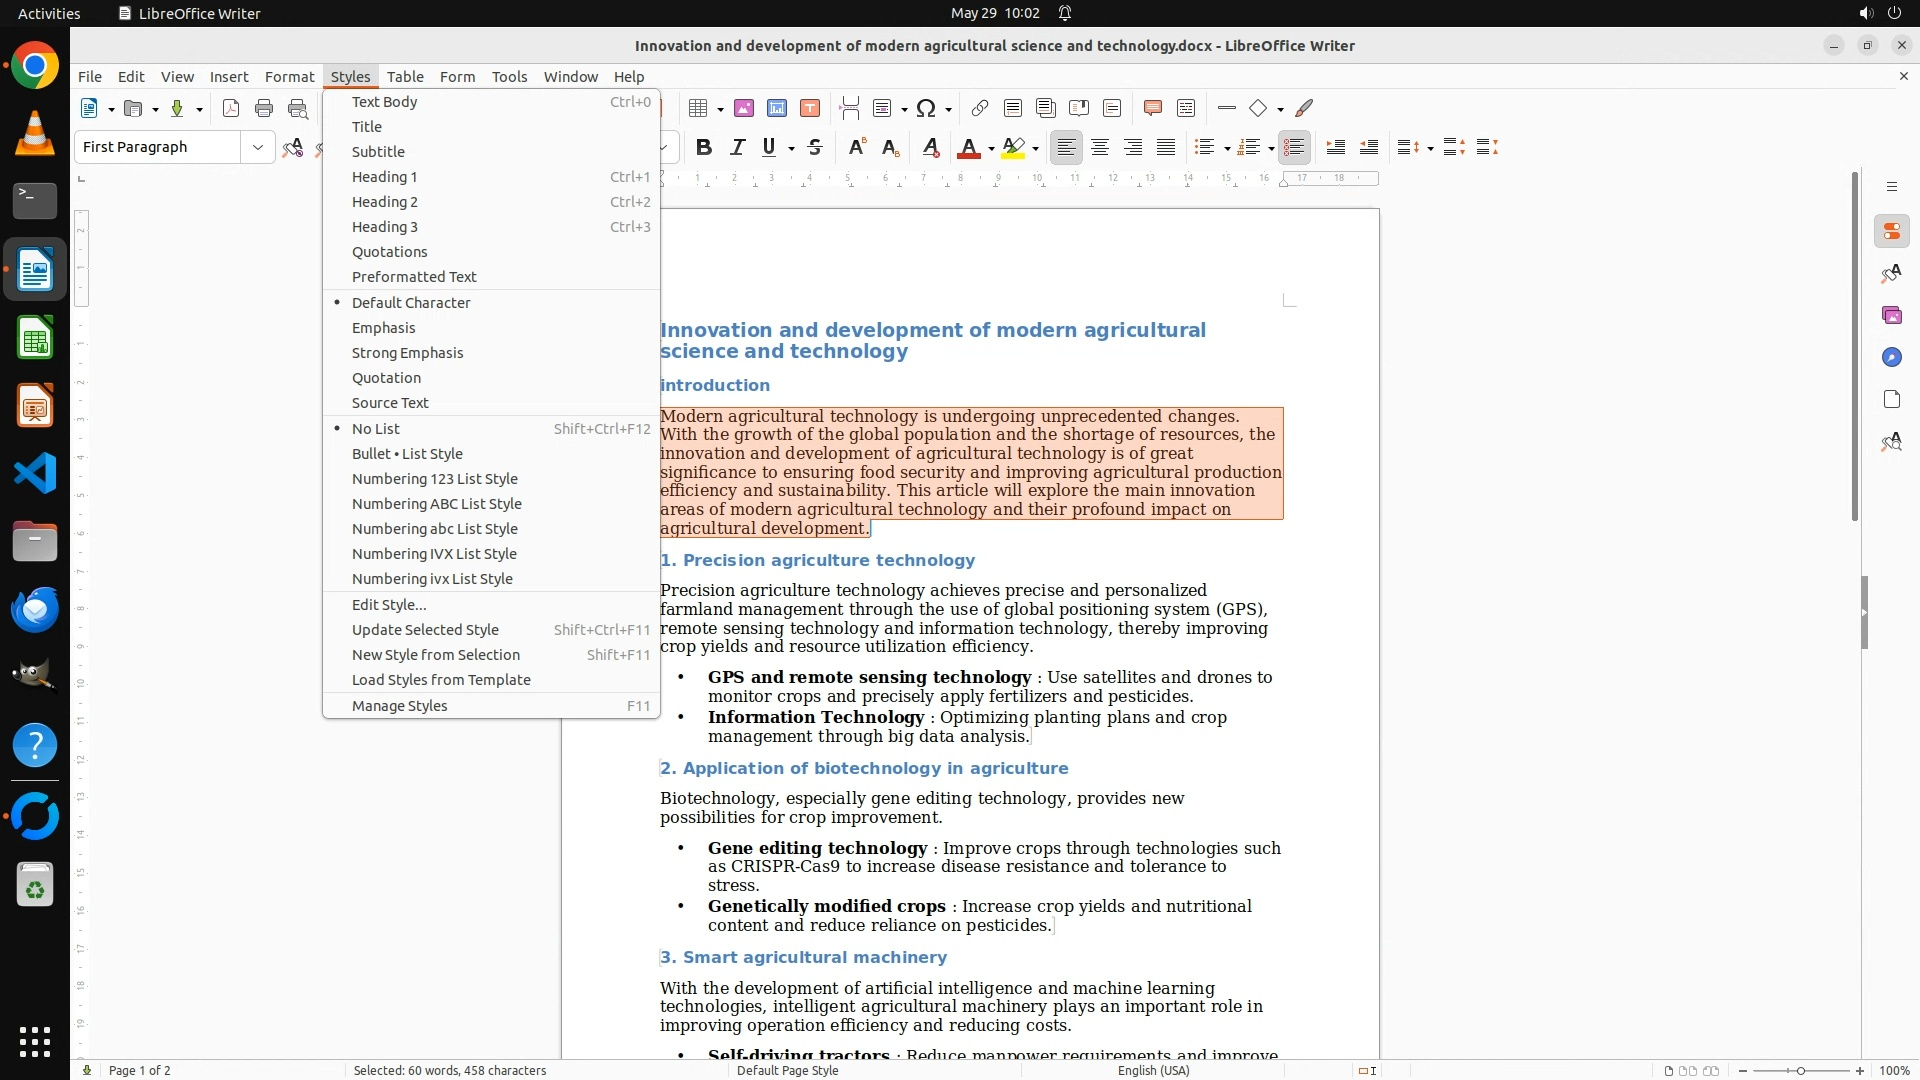Image resolution: width=1920 pixels, height=1080 pixels.
Task: Click Manage Styles entry
Action: point(399,706)
